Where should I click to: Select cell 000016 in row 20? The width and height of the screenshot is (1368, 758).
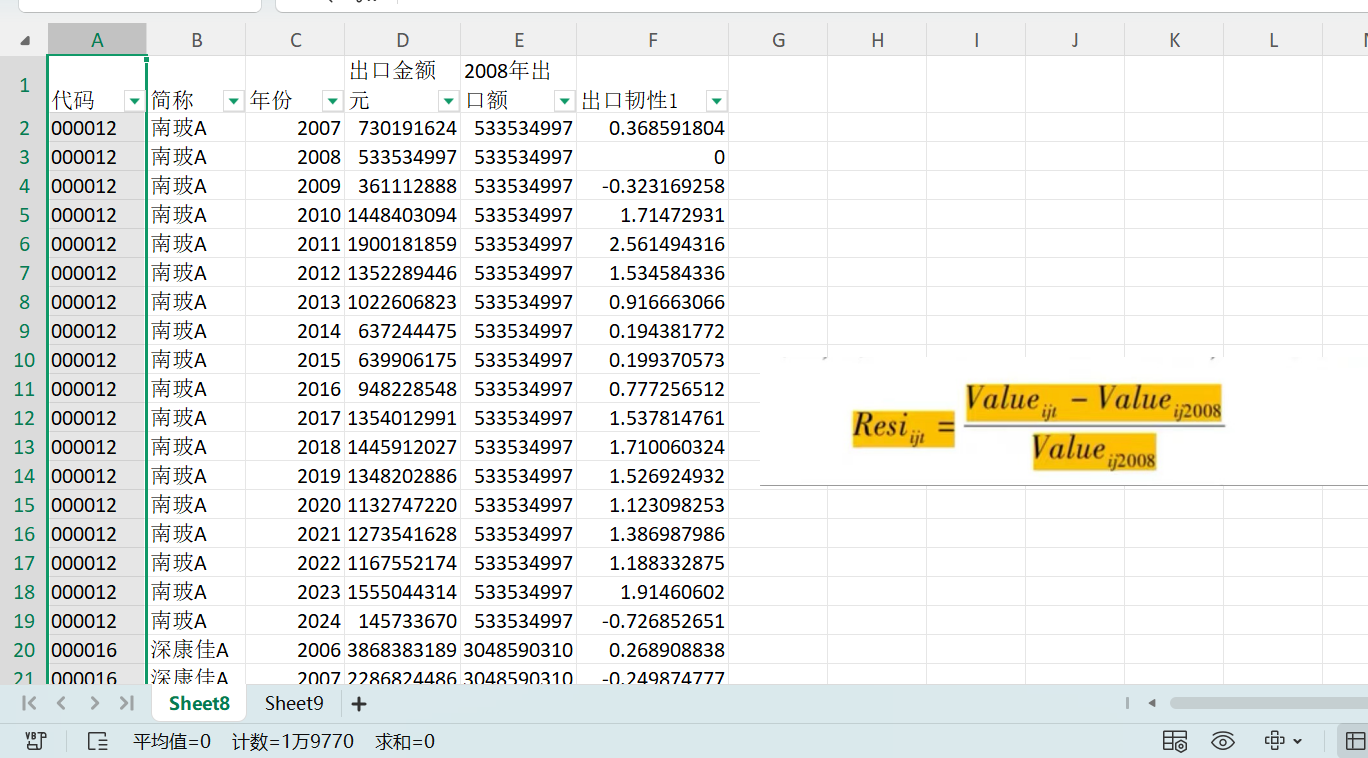coord(97,650)
